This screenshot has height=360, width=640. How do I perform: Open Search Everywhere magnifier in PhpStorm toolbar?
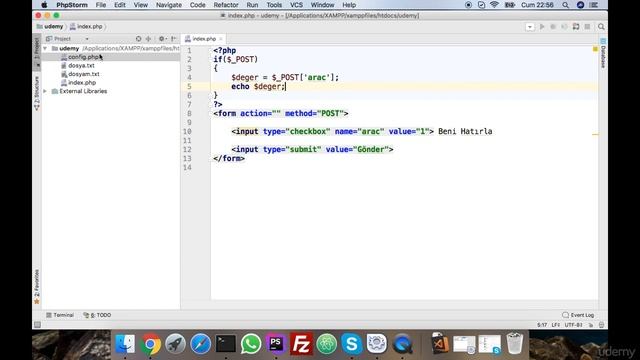(x=601, y=27)
